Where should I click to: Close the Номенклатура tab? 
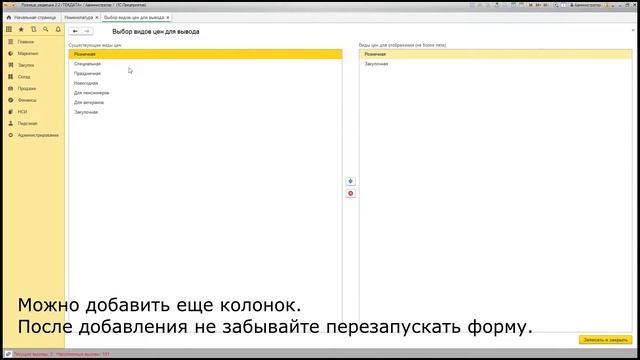point(97,18)
